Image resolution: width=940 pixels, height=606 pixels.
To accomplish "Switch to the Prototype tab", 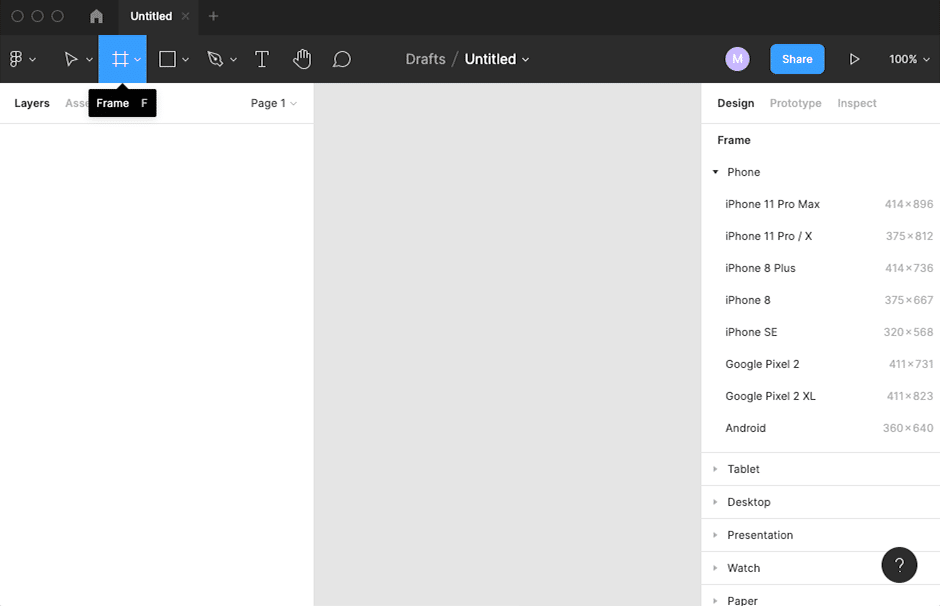I will tap(796, 103).
